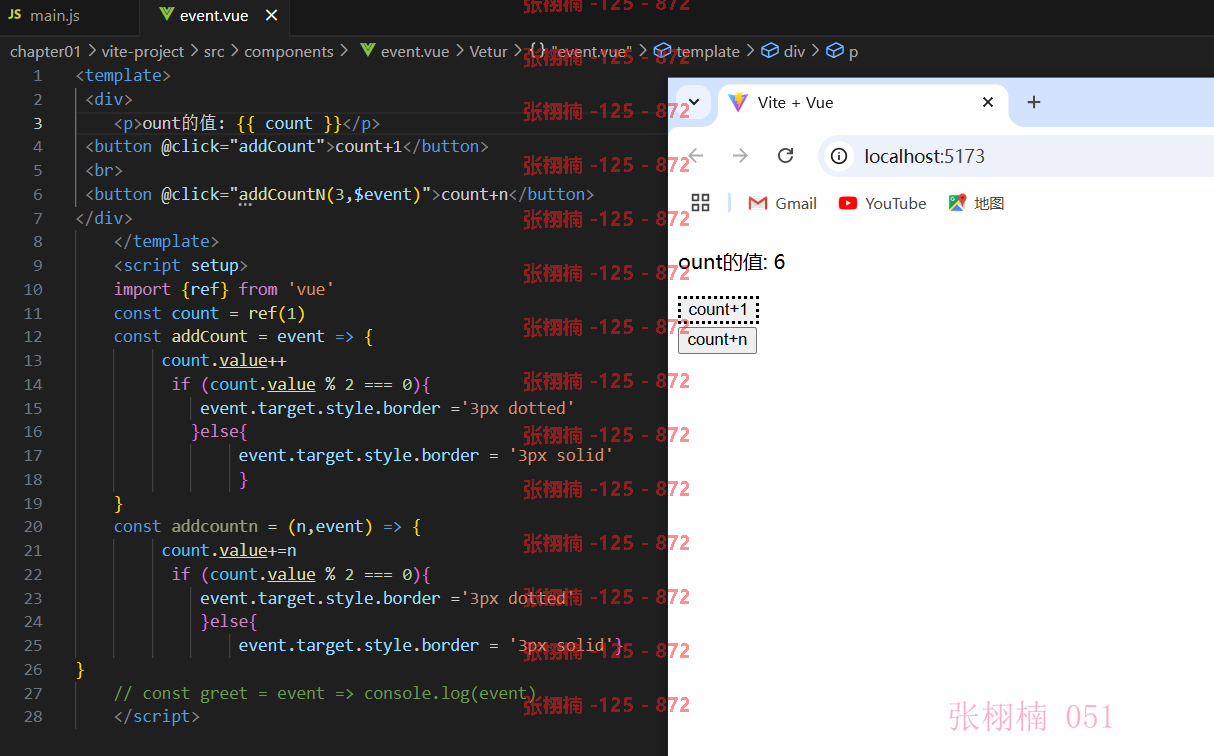1214x756 pixels.
Task: Reload the localhost page
Action: (785, 155)
